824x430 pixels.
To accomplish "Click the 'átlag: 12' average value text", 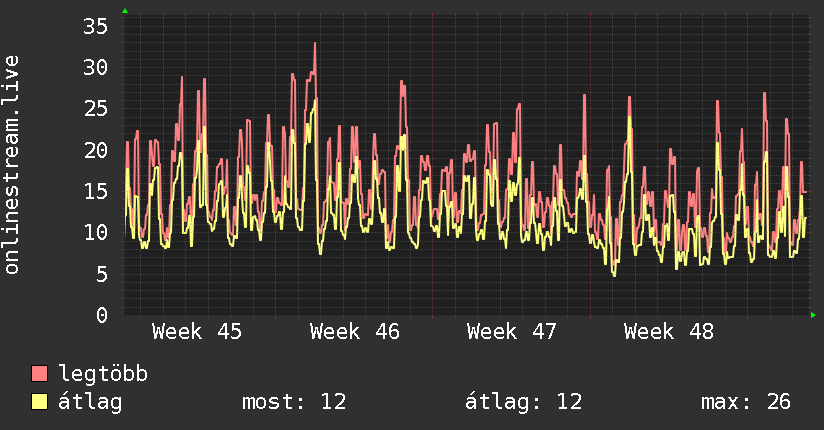I will click(523, 402).
